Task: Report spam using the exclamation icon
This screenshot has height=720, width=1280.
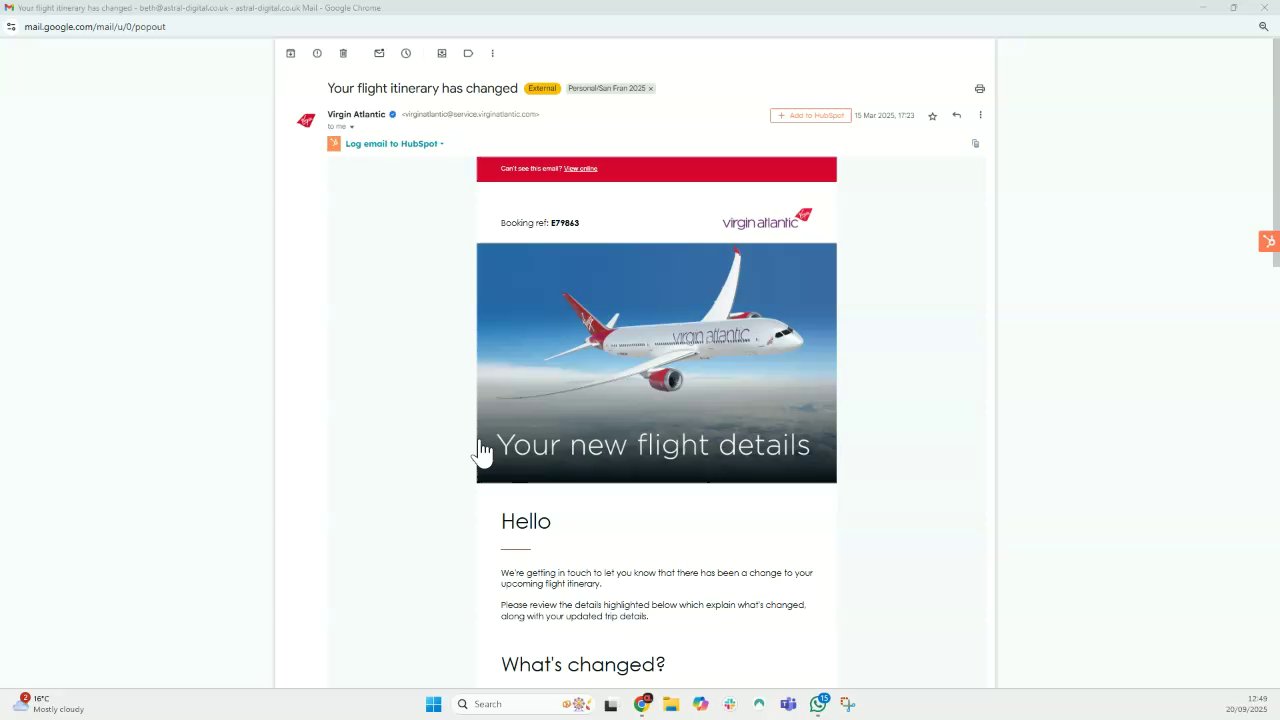Action: pyautogui.click(x=317, y=53)
